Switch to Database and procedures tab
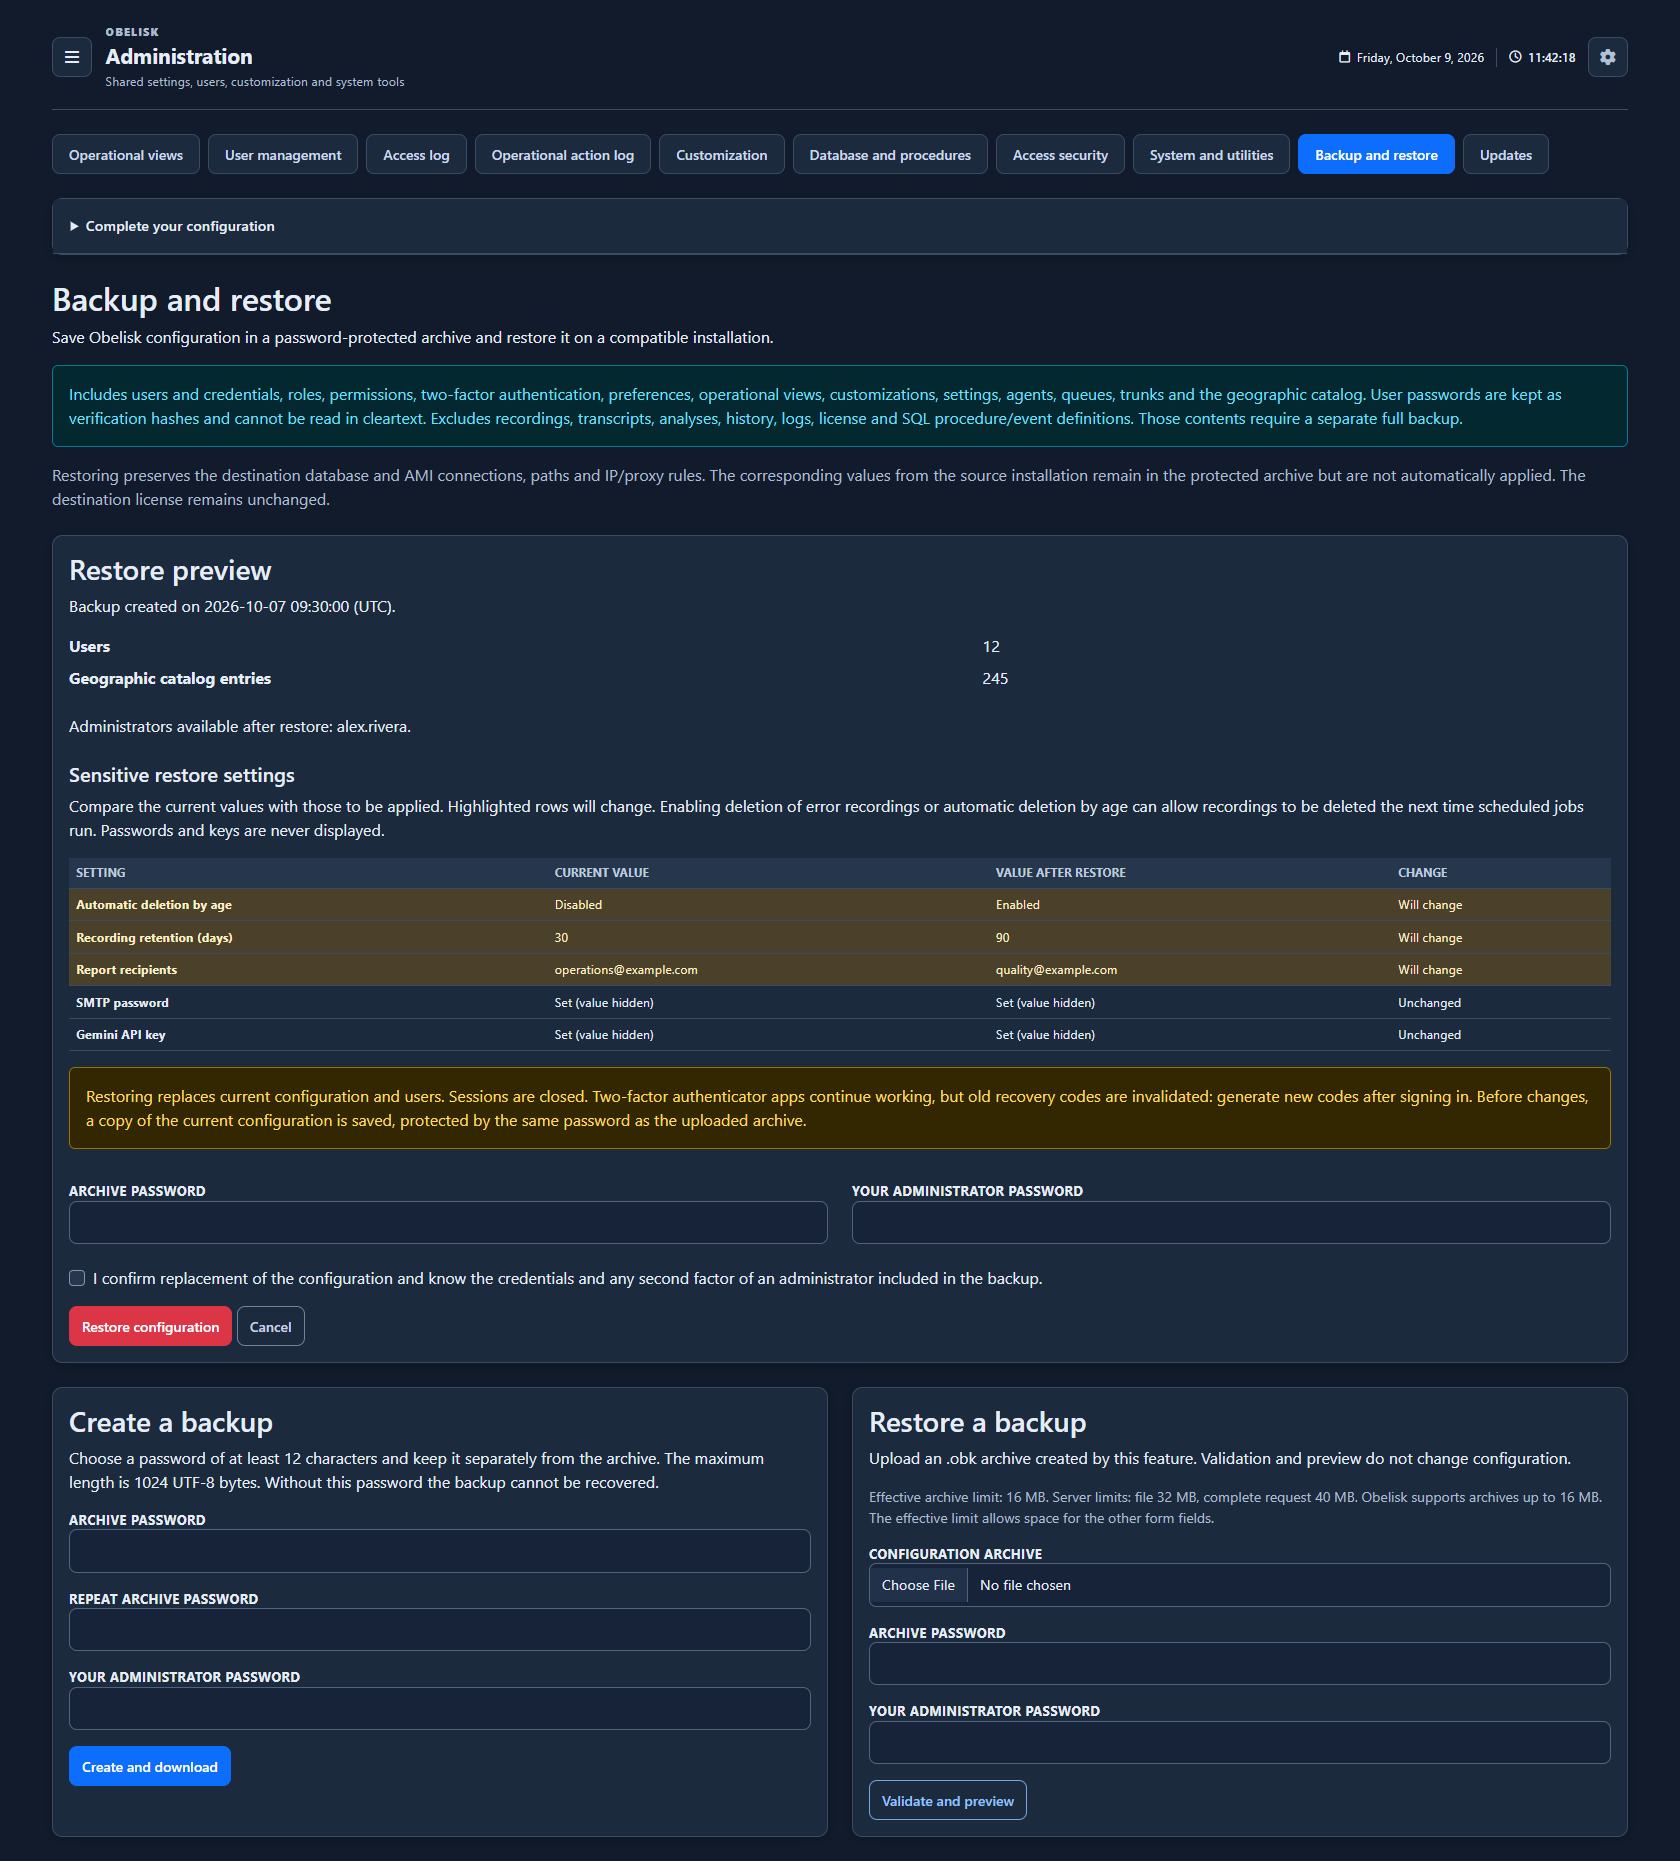The image size is (1680, 1861). point(890,155)
